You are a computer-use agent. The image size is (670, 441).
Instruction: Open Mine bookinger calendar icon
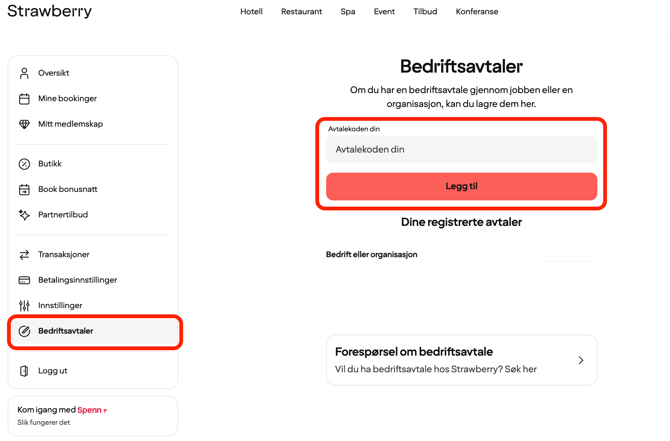24,99
